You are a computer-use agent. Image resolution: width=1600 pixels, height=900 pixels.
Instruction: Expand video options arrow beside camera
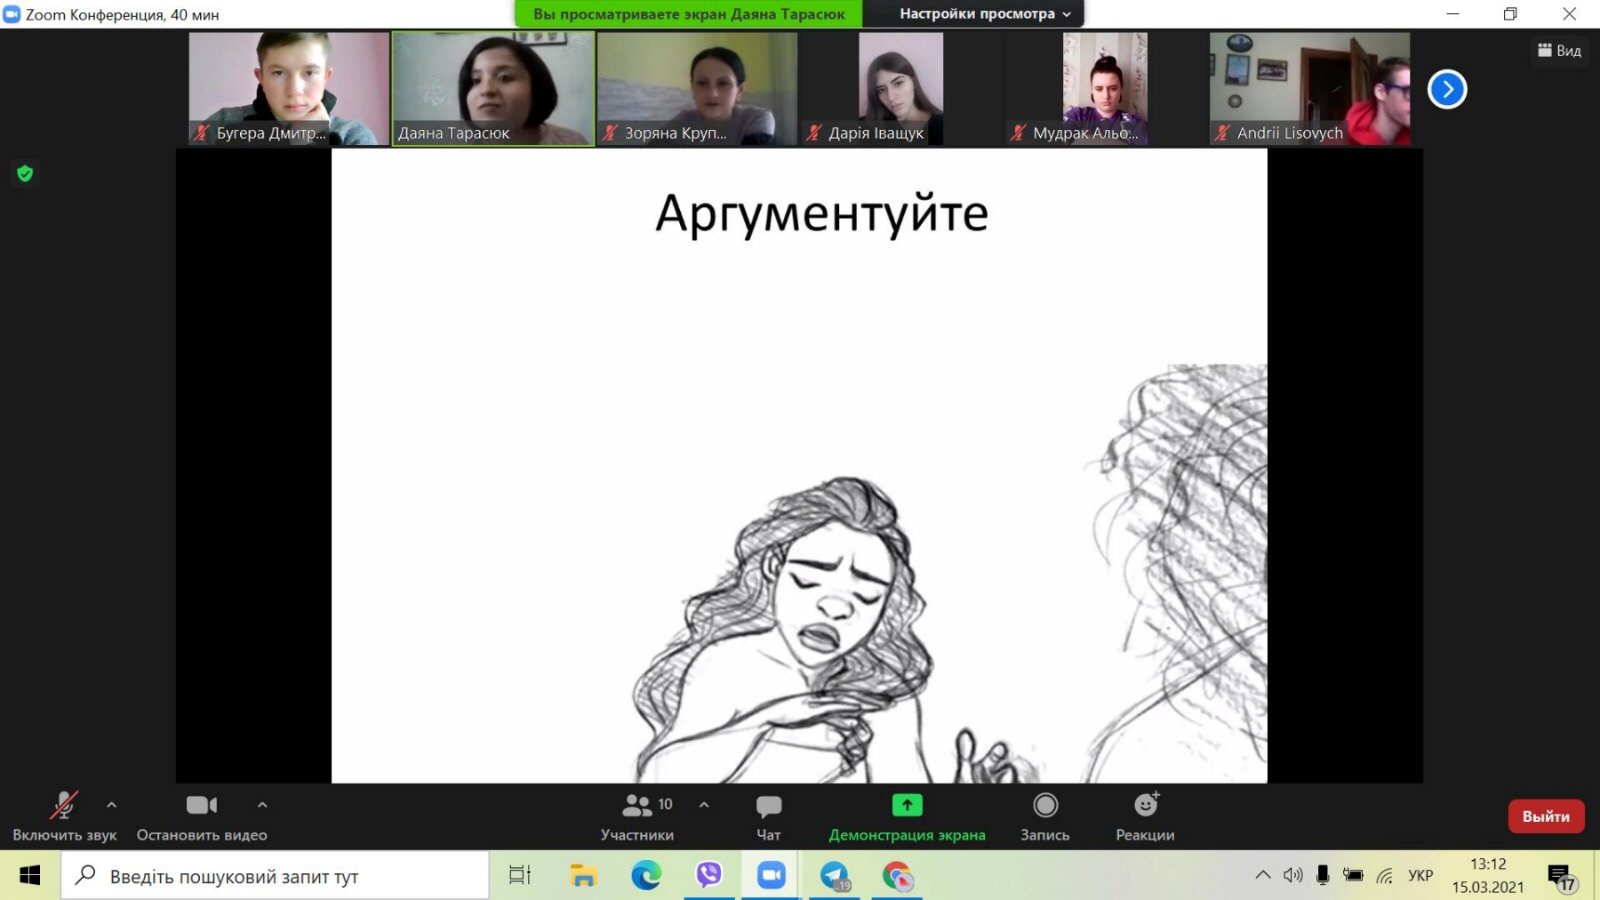(x=262, y=805)
